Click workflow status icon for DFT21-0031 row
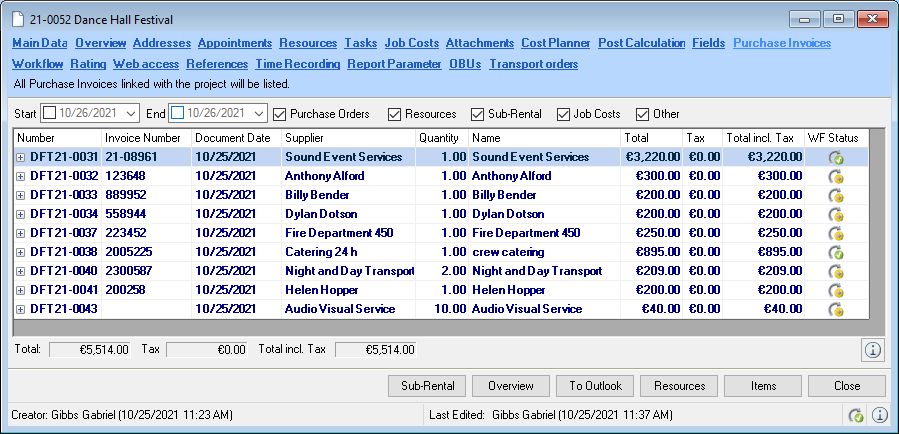This screenshot has height=434, width=899. (x=836, y=157)
